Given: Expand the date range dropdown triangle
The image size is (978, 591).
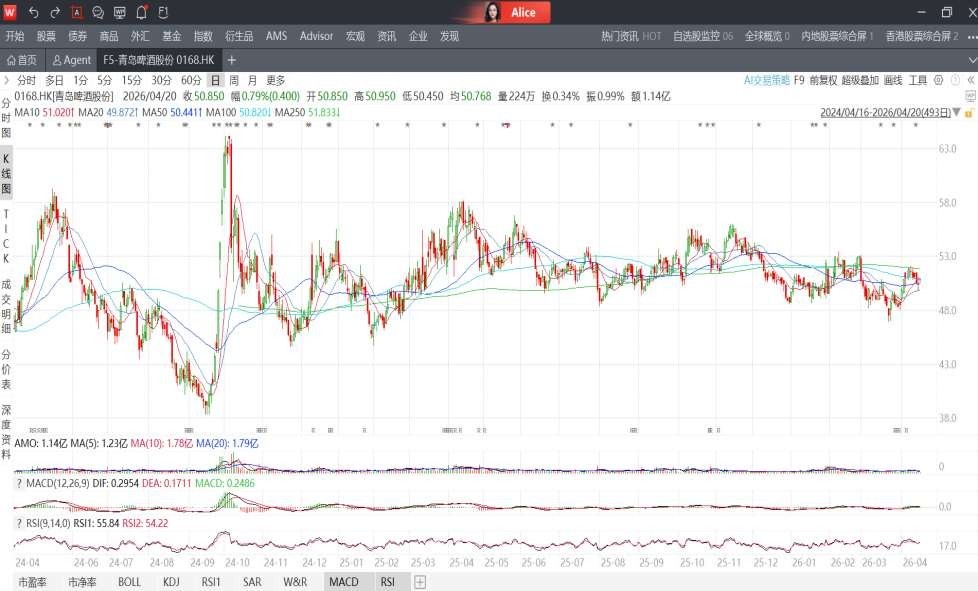Looking at the screenshot, I should 957,113.
